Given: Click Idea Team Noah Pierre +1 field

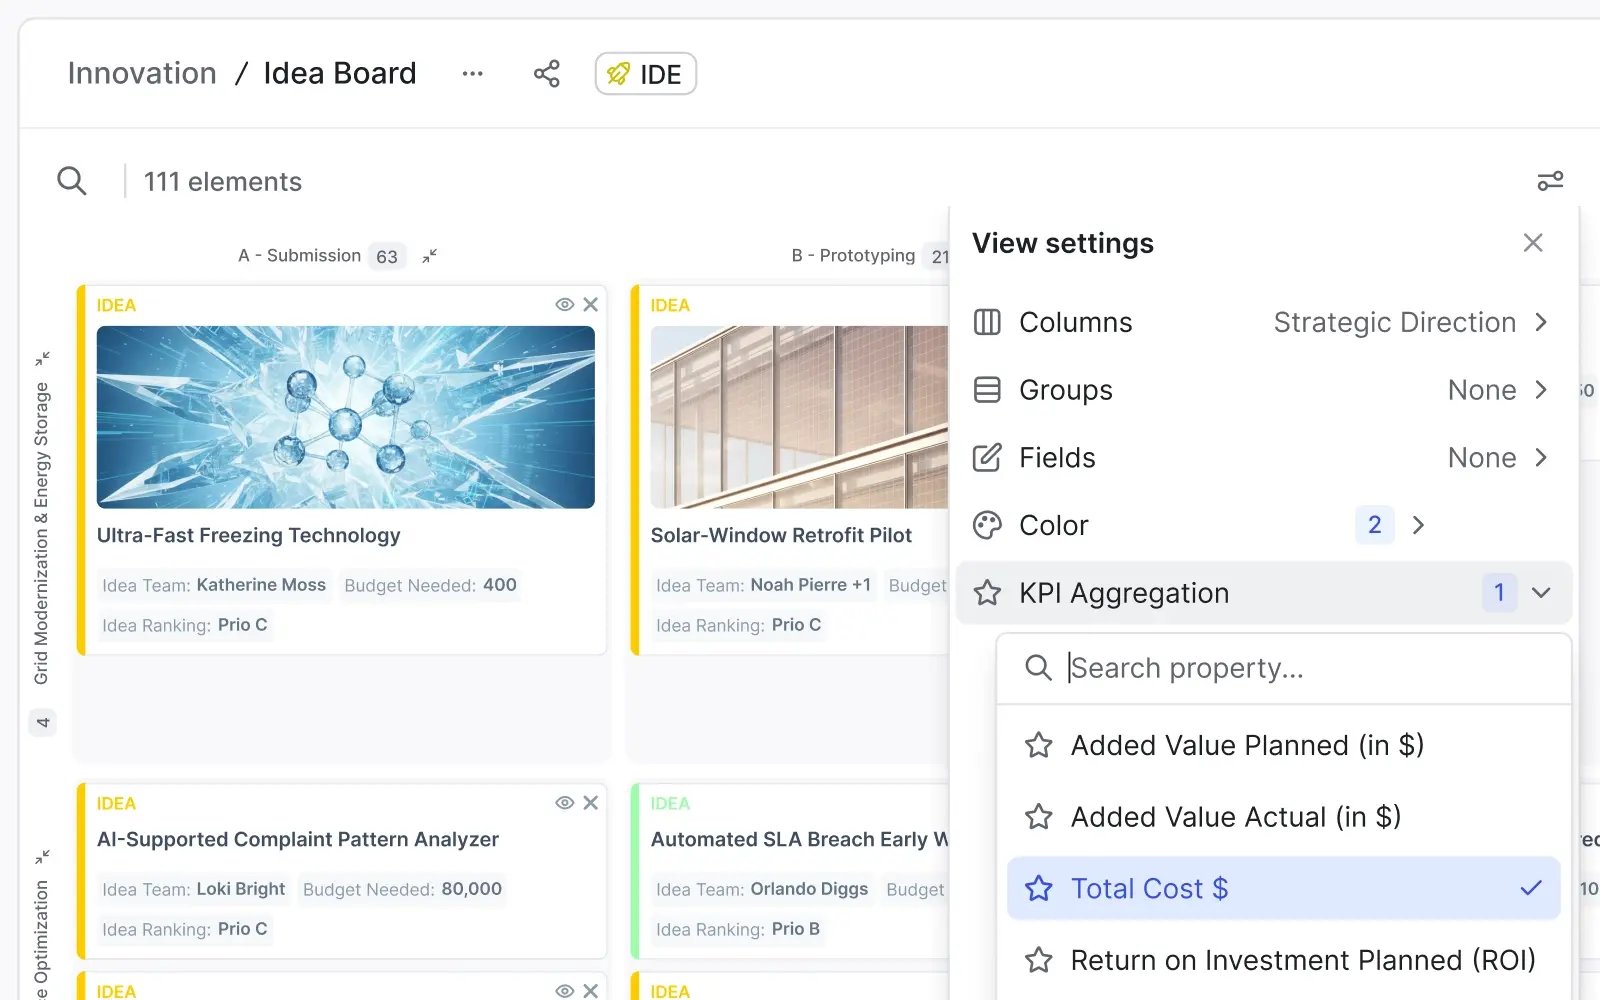Looking at the screenshot, I should pos(763,585).
